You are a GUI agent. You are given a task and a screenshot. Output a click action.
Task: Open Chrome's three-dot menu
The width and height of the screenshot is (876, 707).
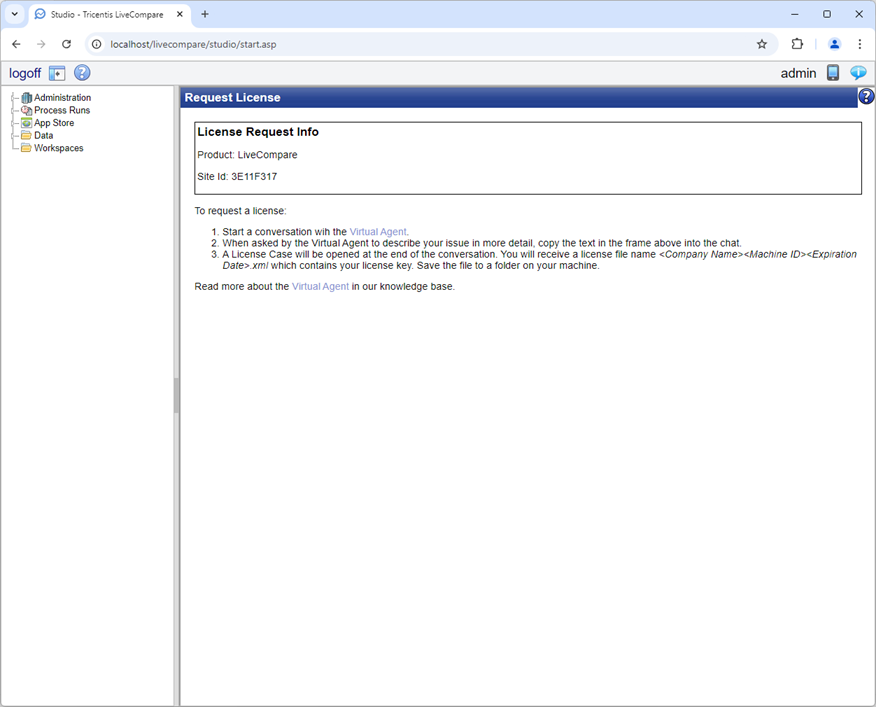click(860, 44)
